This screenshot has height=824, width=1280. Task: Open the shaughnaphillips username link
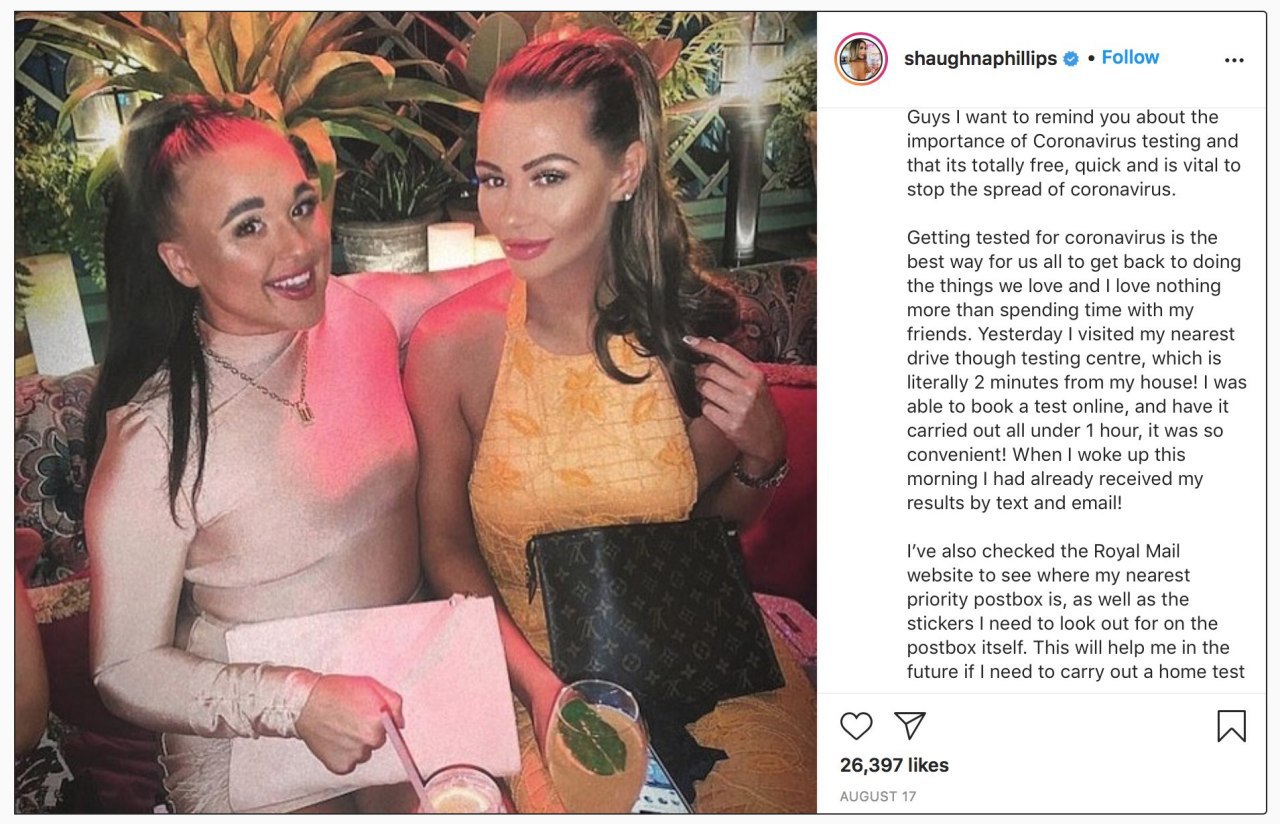pyautogui.click(x=980, y=59)
